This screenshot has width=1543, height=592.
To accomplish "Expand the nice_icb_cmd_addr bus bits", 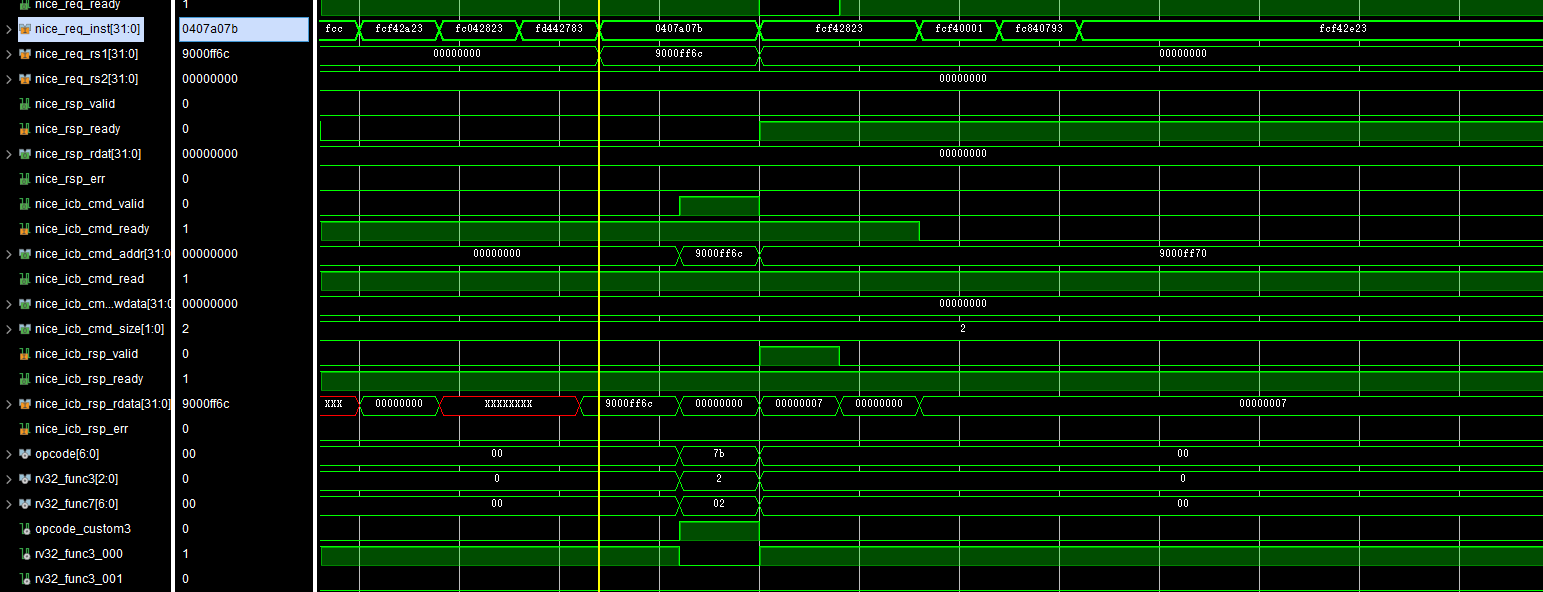I will click(x=9, y=254).
